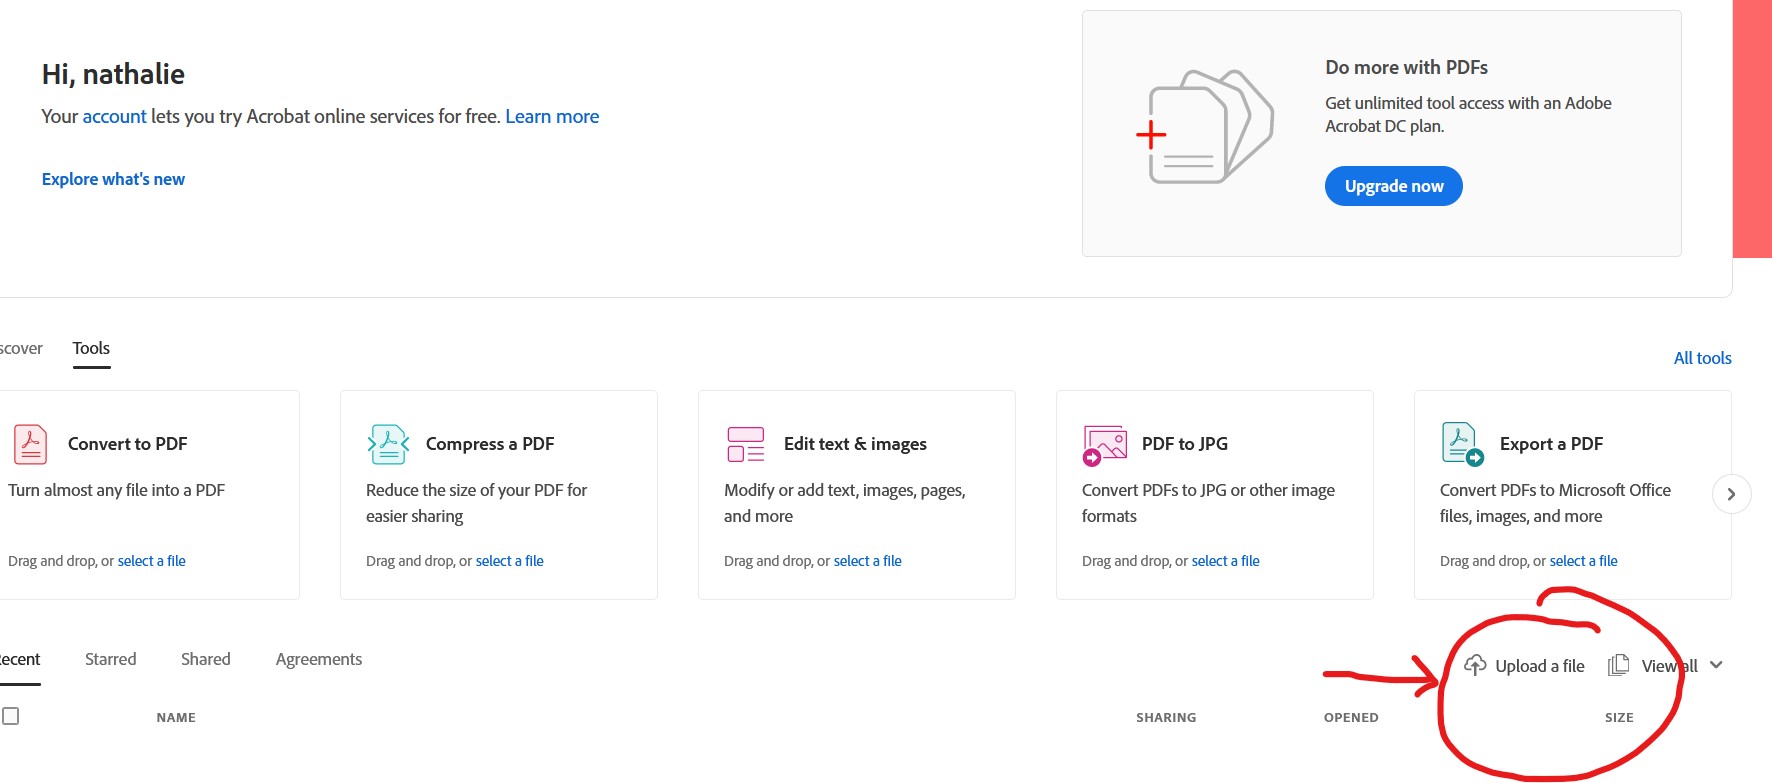Click the Export a PDF icon
The height and width of the screenshot is (783, 1772).
click(1462, 444)
